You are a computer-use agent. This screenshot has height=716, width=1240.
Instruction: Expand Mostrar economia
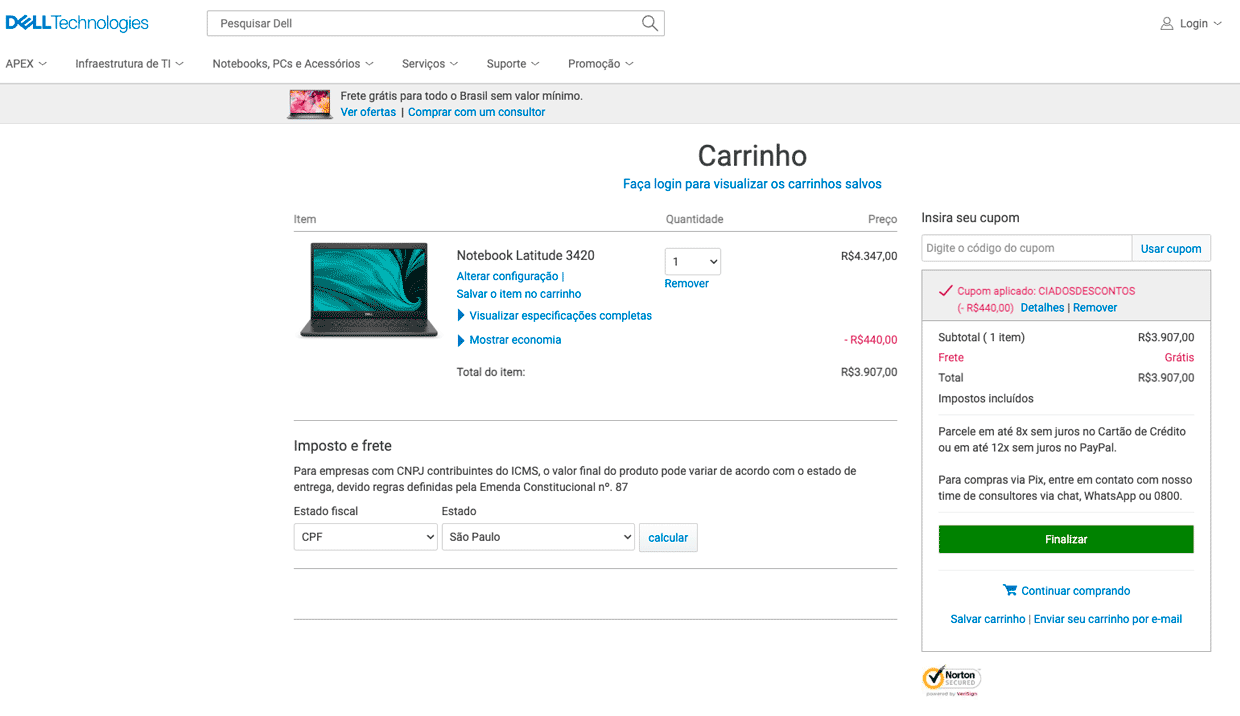tap(509, 340)
